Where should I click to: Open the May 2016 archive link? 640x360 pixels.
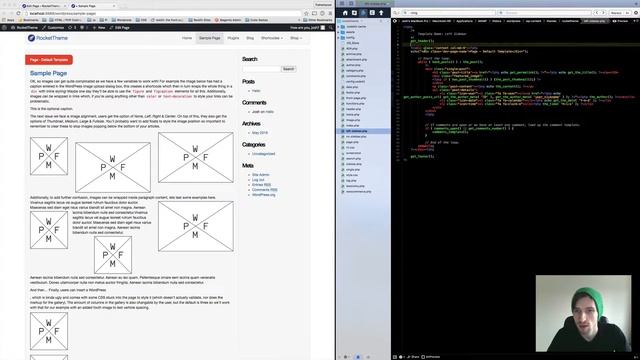click(260, 133)
